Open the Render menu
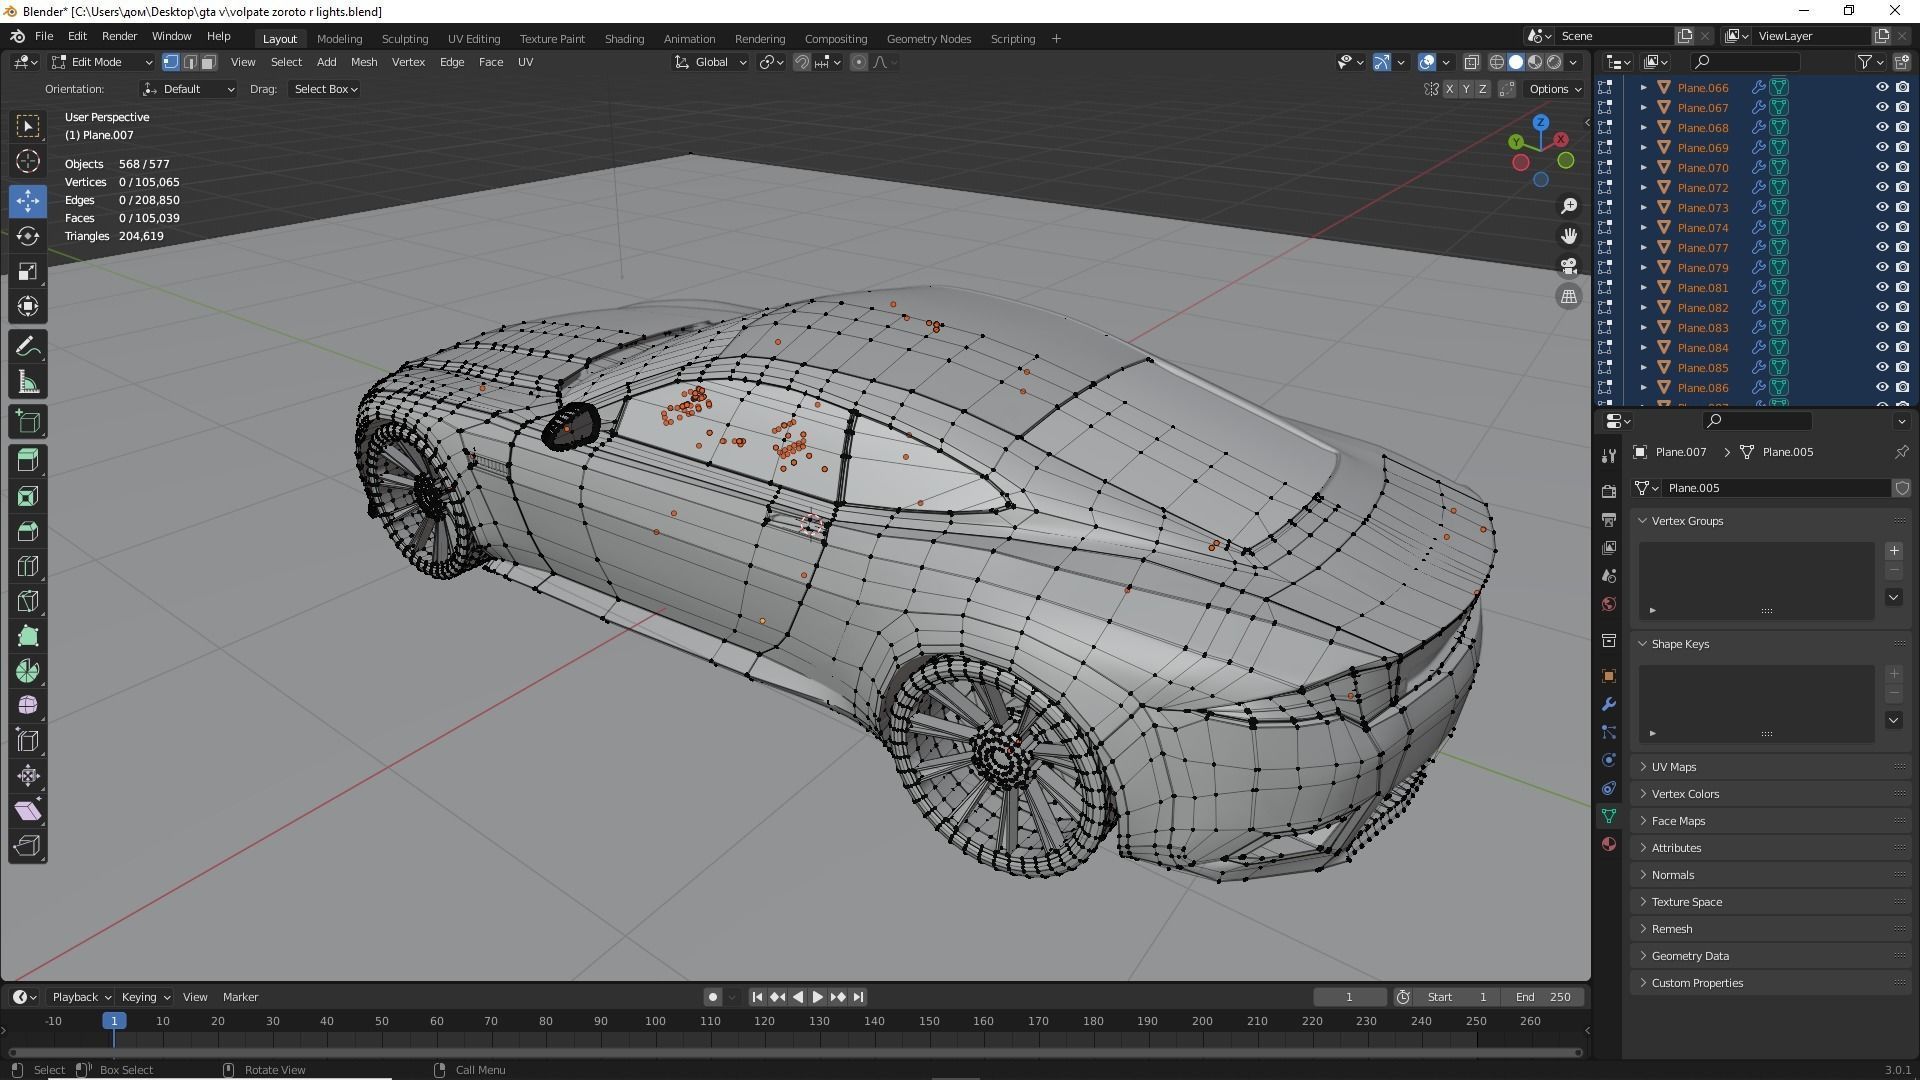This screenshot has height=1080, width=1920. pyautogui.click(x=119, y=36)
